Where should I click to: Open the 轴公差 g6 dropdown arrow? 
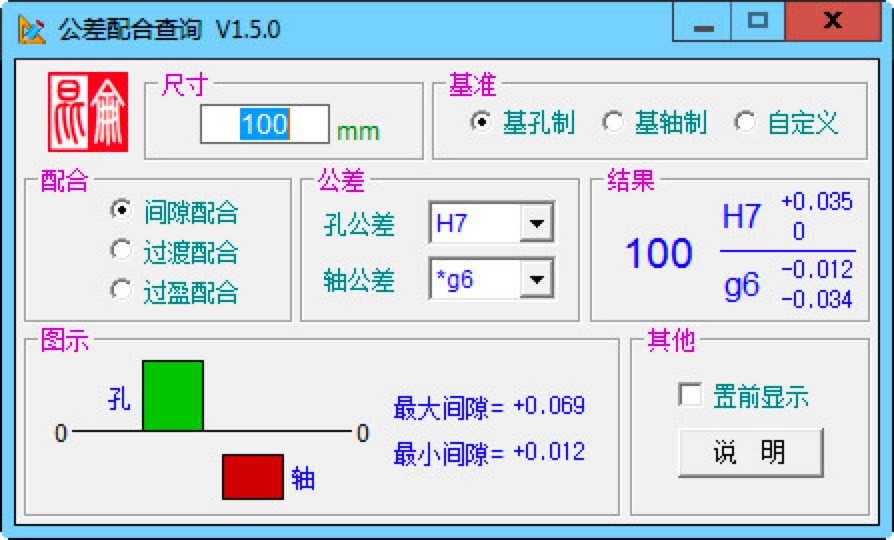tap(536, 279)
